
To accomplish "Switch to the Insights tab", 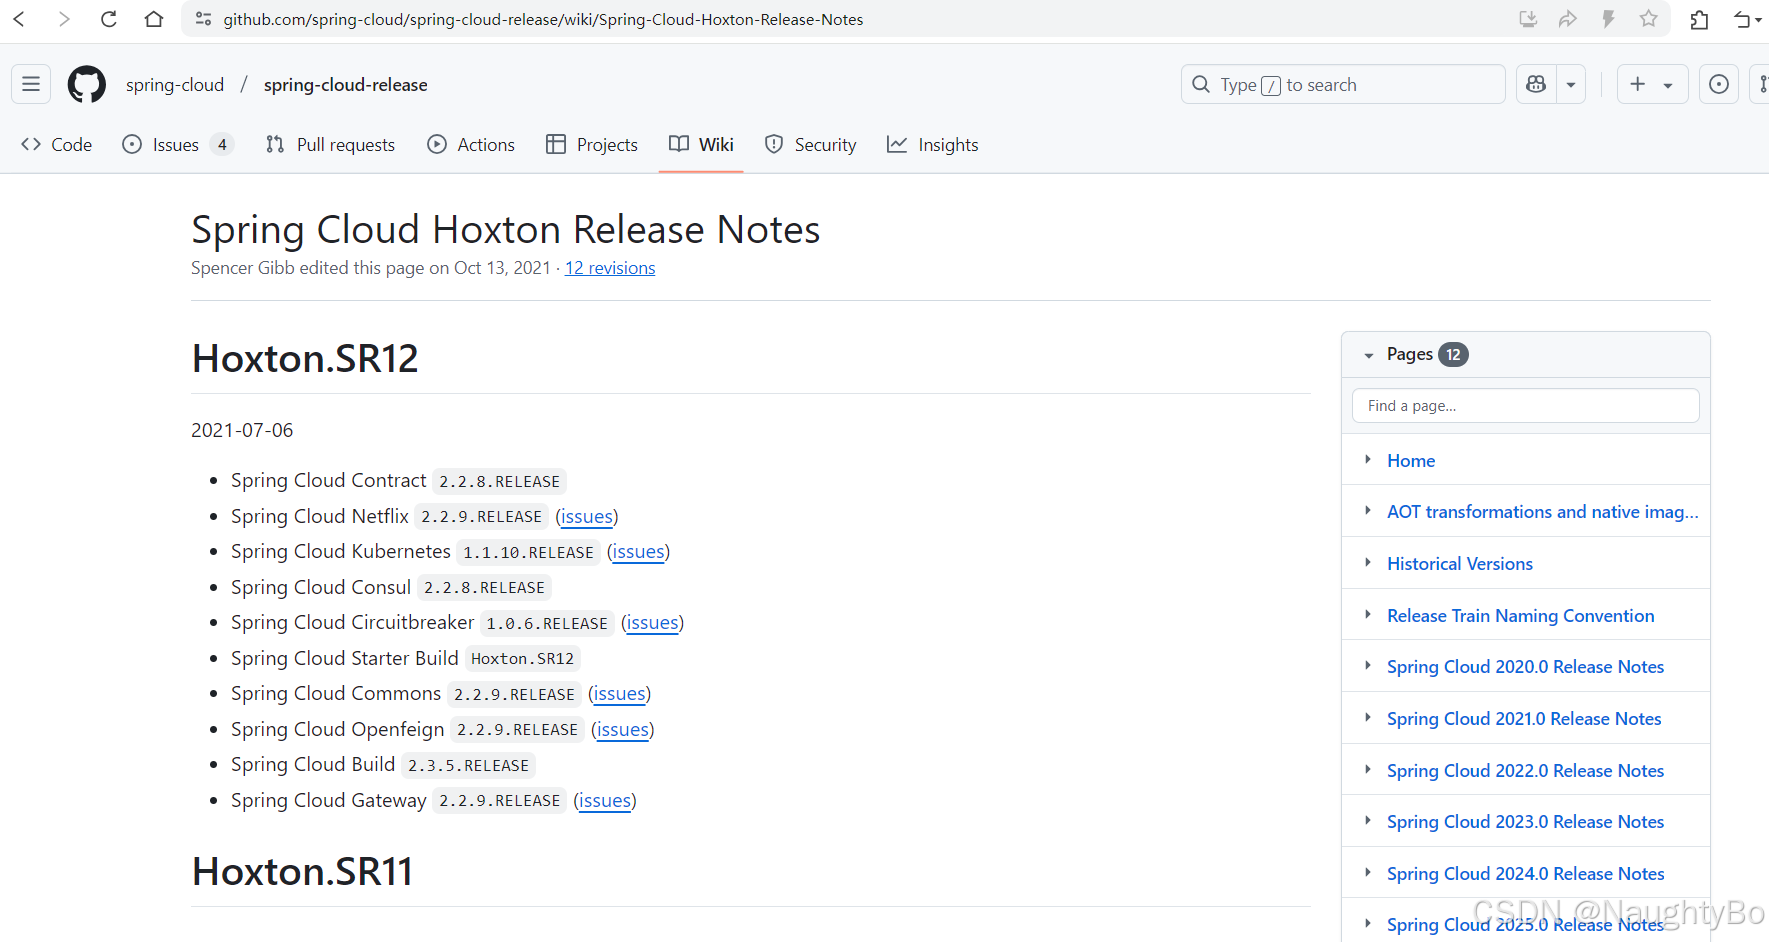I will click(933, 144).
